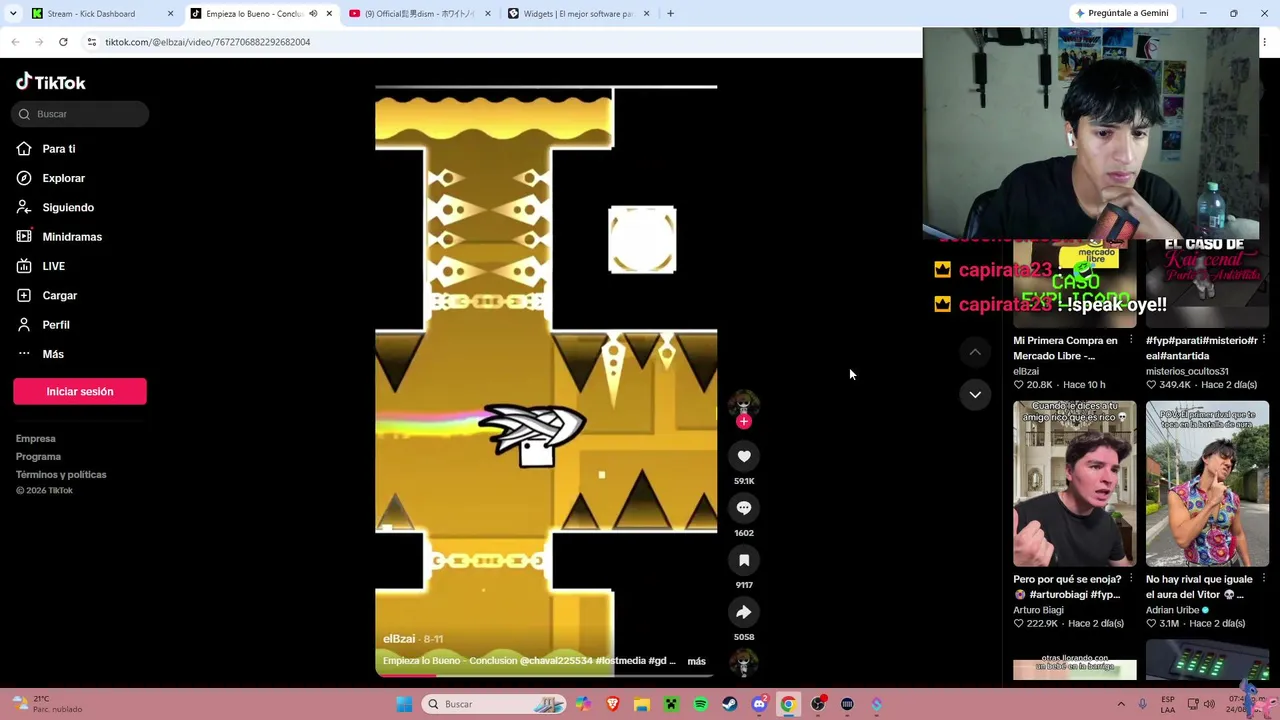The height and width of the screenshot is (720, 1280).
Task: Open Spotify from taskbar
Action: 700,704
